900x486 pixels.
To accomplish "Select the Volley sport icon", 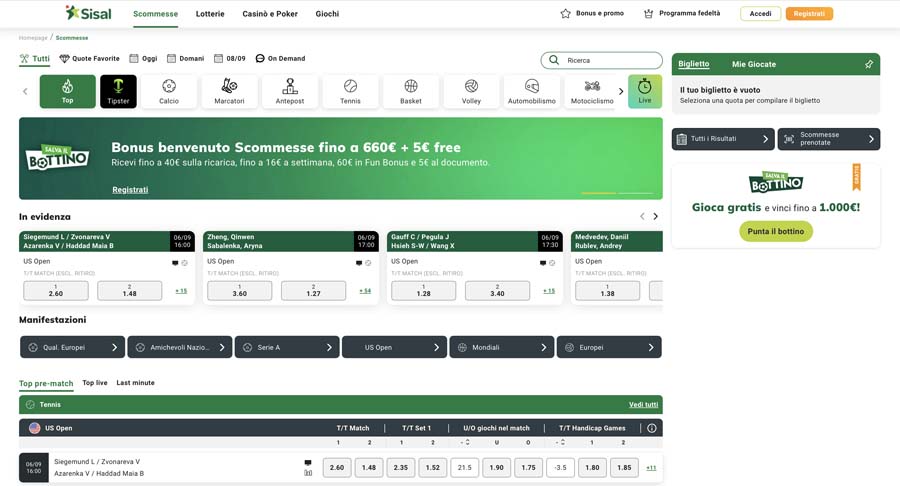I will point(471,91).
